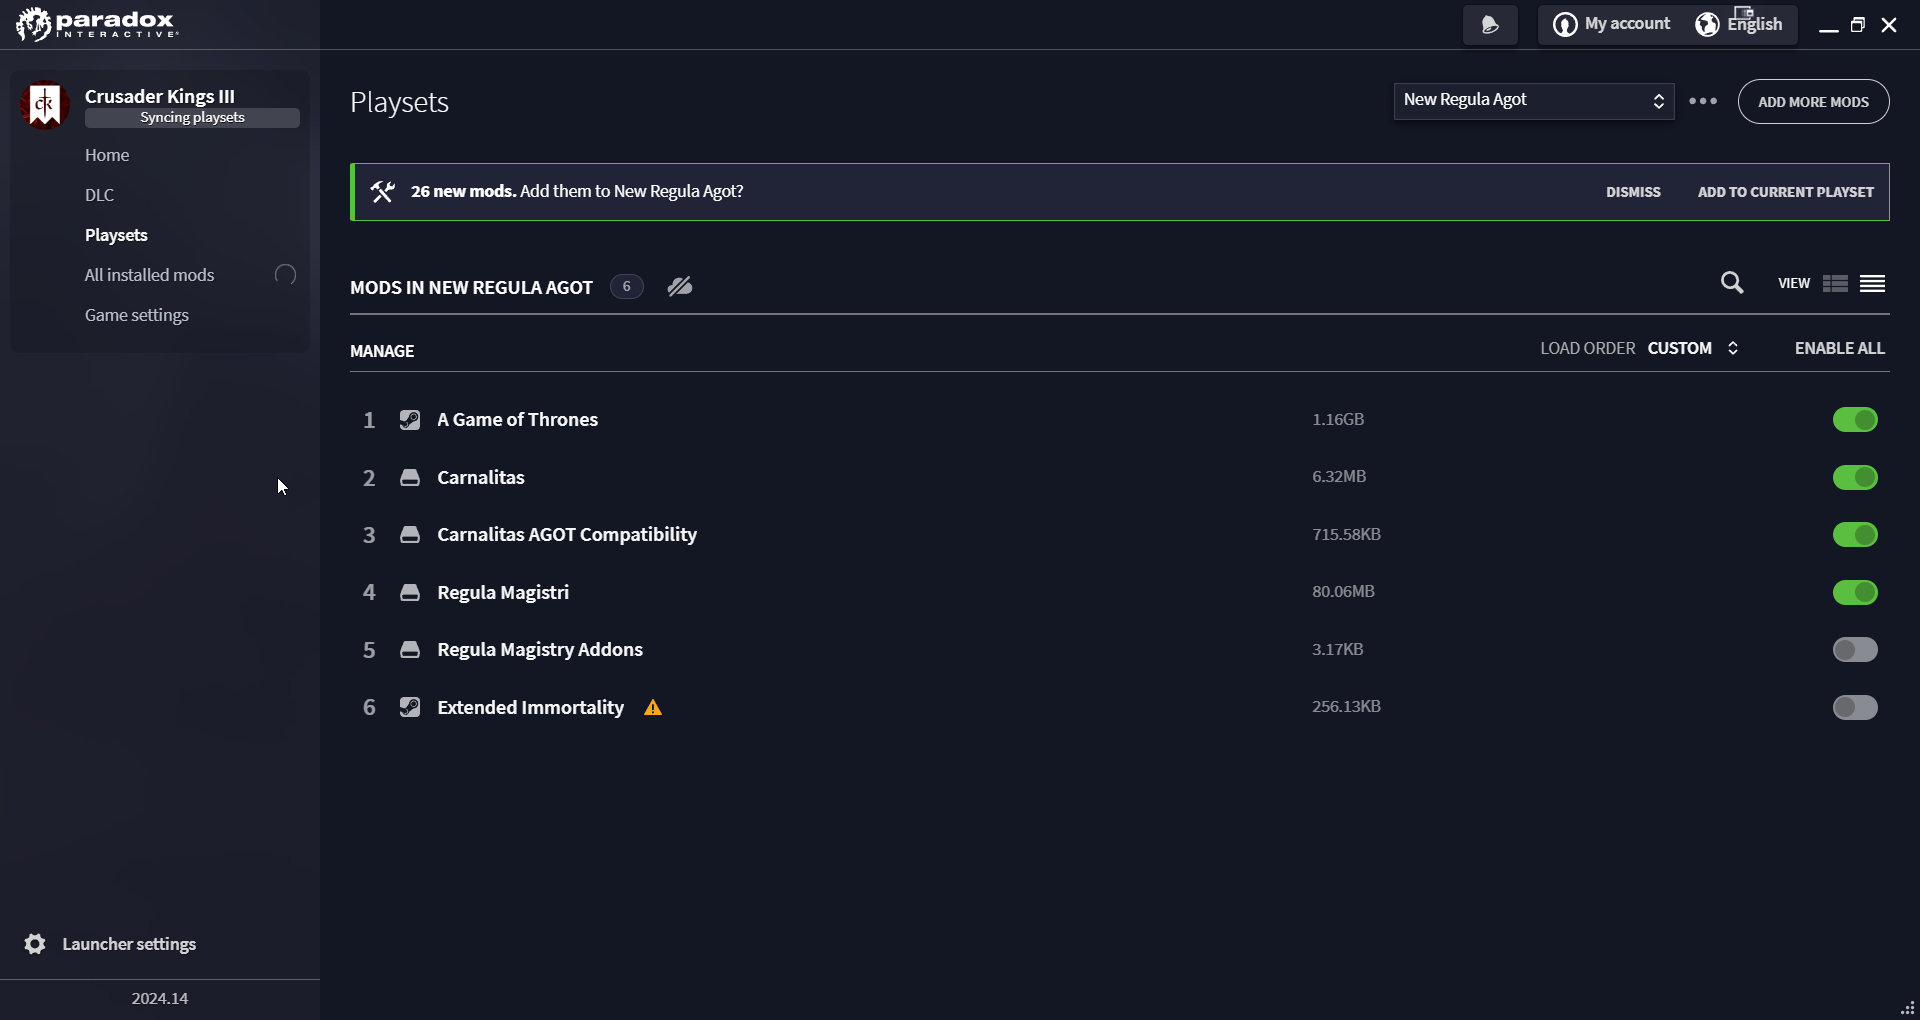Disable the A Game of Thrones mod toggle
1920x1020 pixels.
coord(1855,420)
